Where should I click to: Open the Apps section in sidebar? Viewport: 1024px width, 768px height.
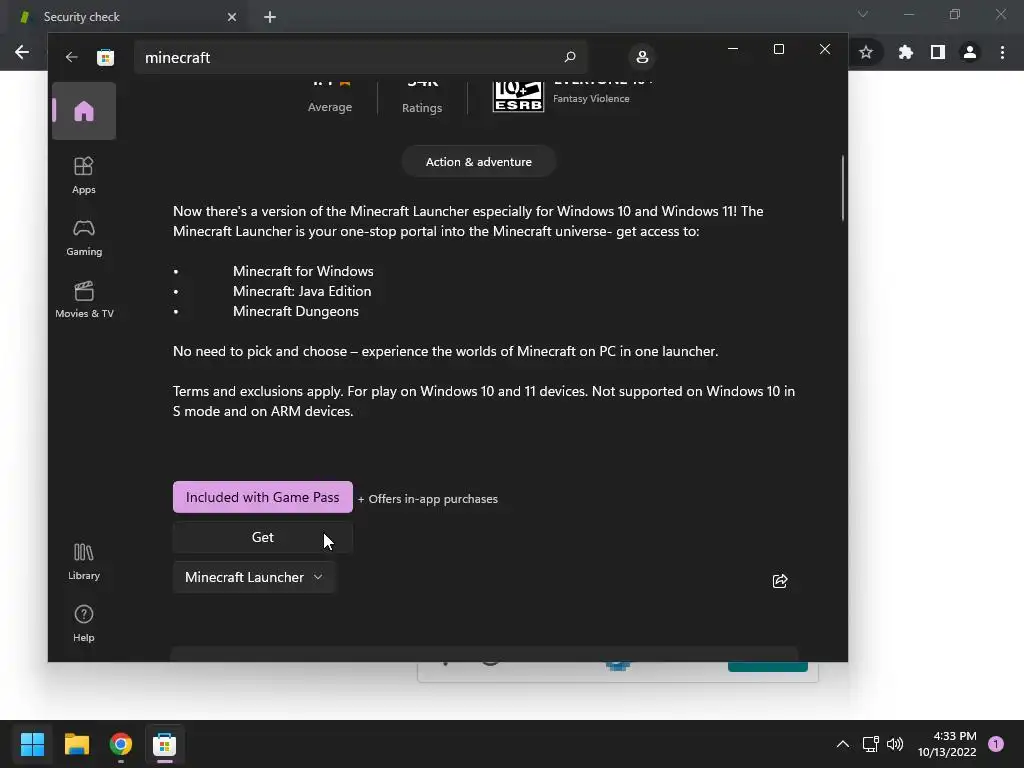pos(84,176)
